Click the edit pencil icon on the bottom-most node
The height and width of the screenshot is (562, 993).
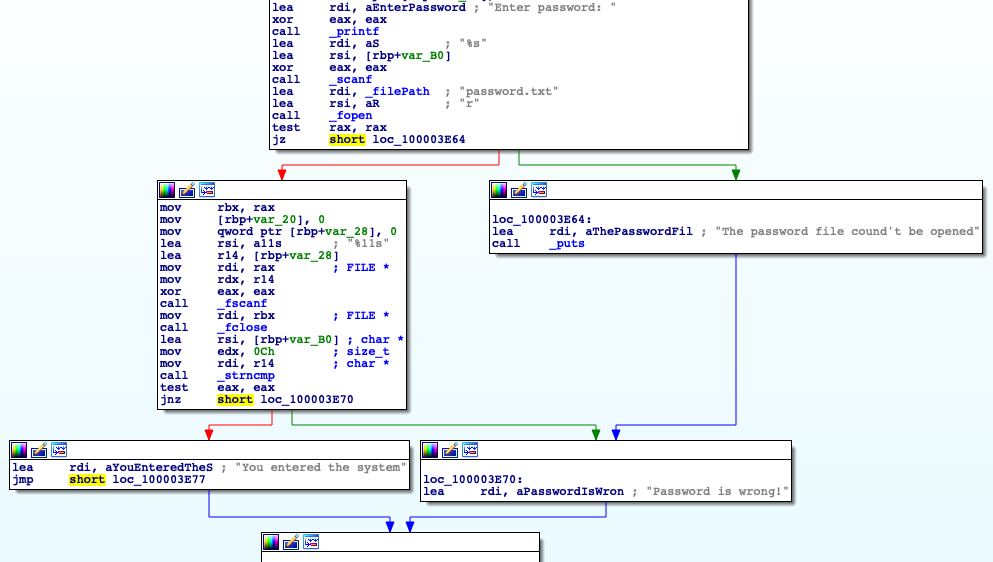coord(291,542)
